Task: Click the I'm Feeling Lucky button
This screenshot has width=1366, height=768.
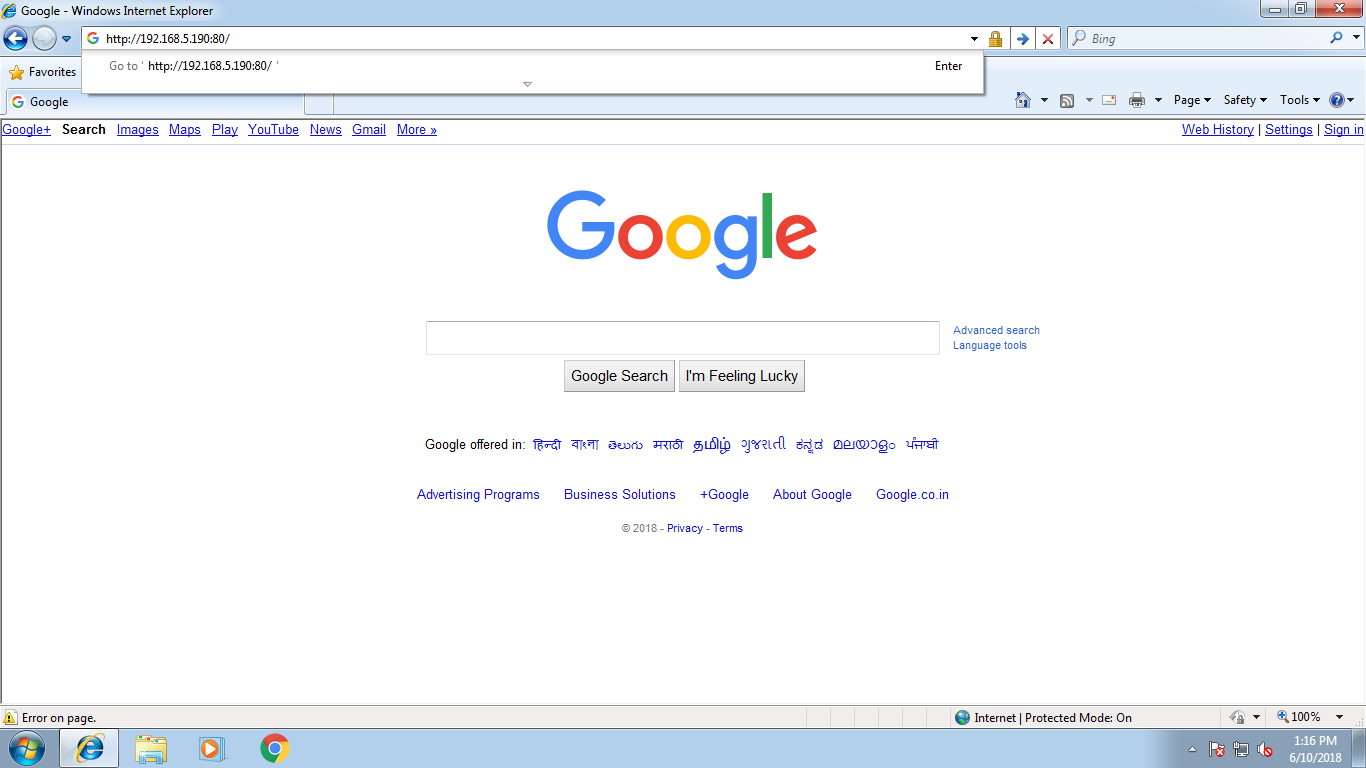Action: point(742,376)
